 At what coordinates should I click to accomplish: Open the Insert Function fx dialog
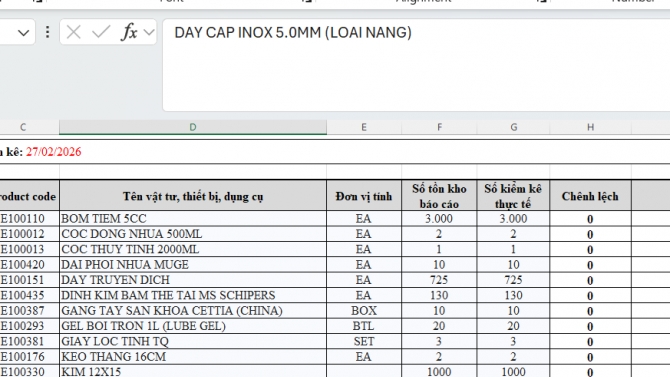pyautogui.click(x=129, y=32)
